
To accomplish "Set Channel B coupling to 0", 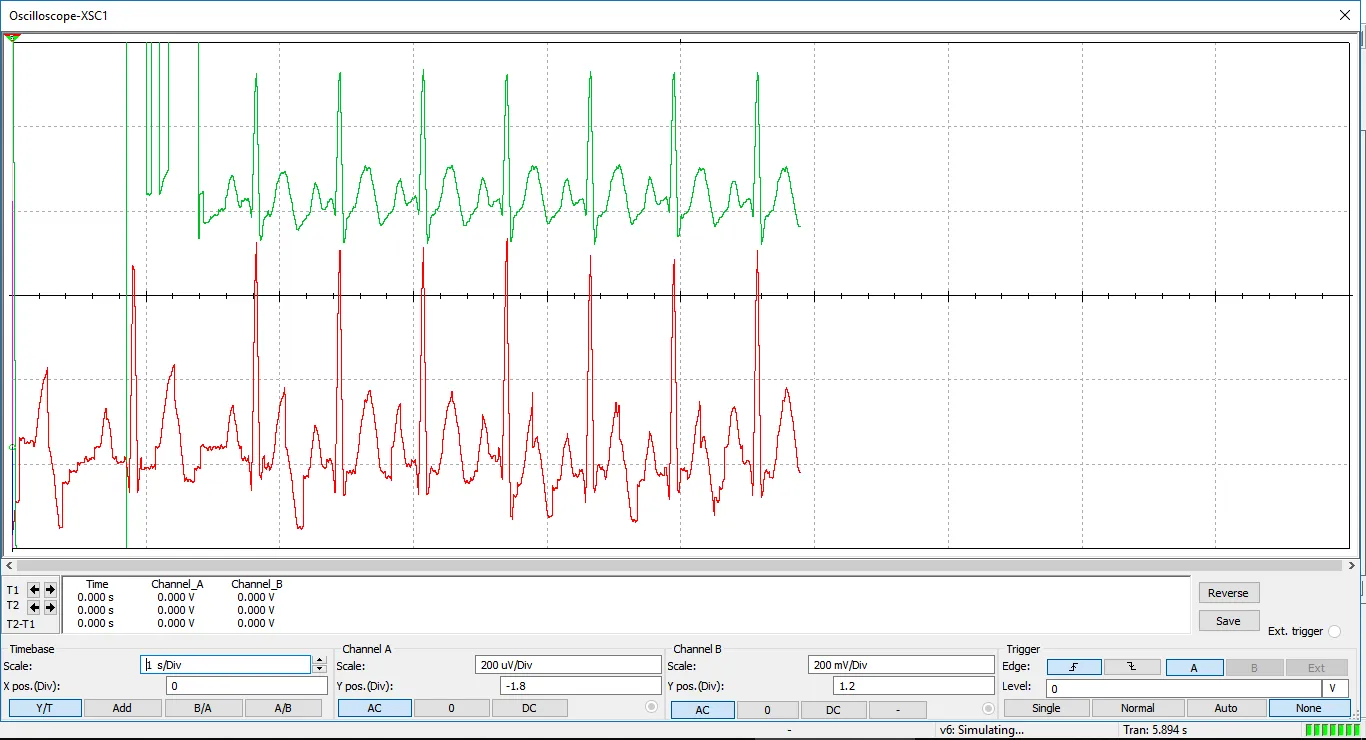I will [767, 710].
